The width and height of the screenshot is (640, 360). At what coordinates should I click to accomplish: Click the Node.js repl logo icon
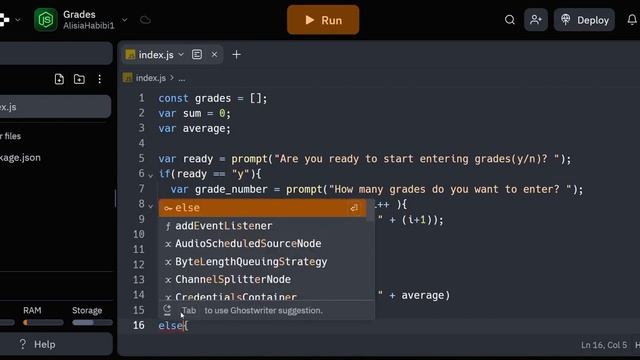pos(46,20)
